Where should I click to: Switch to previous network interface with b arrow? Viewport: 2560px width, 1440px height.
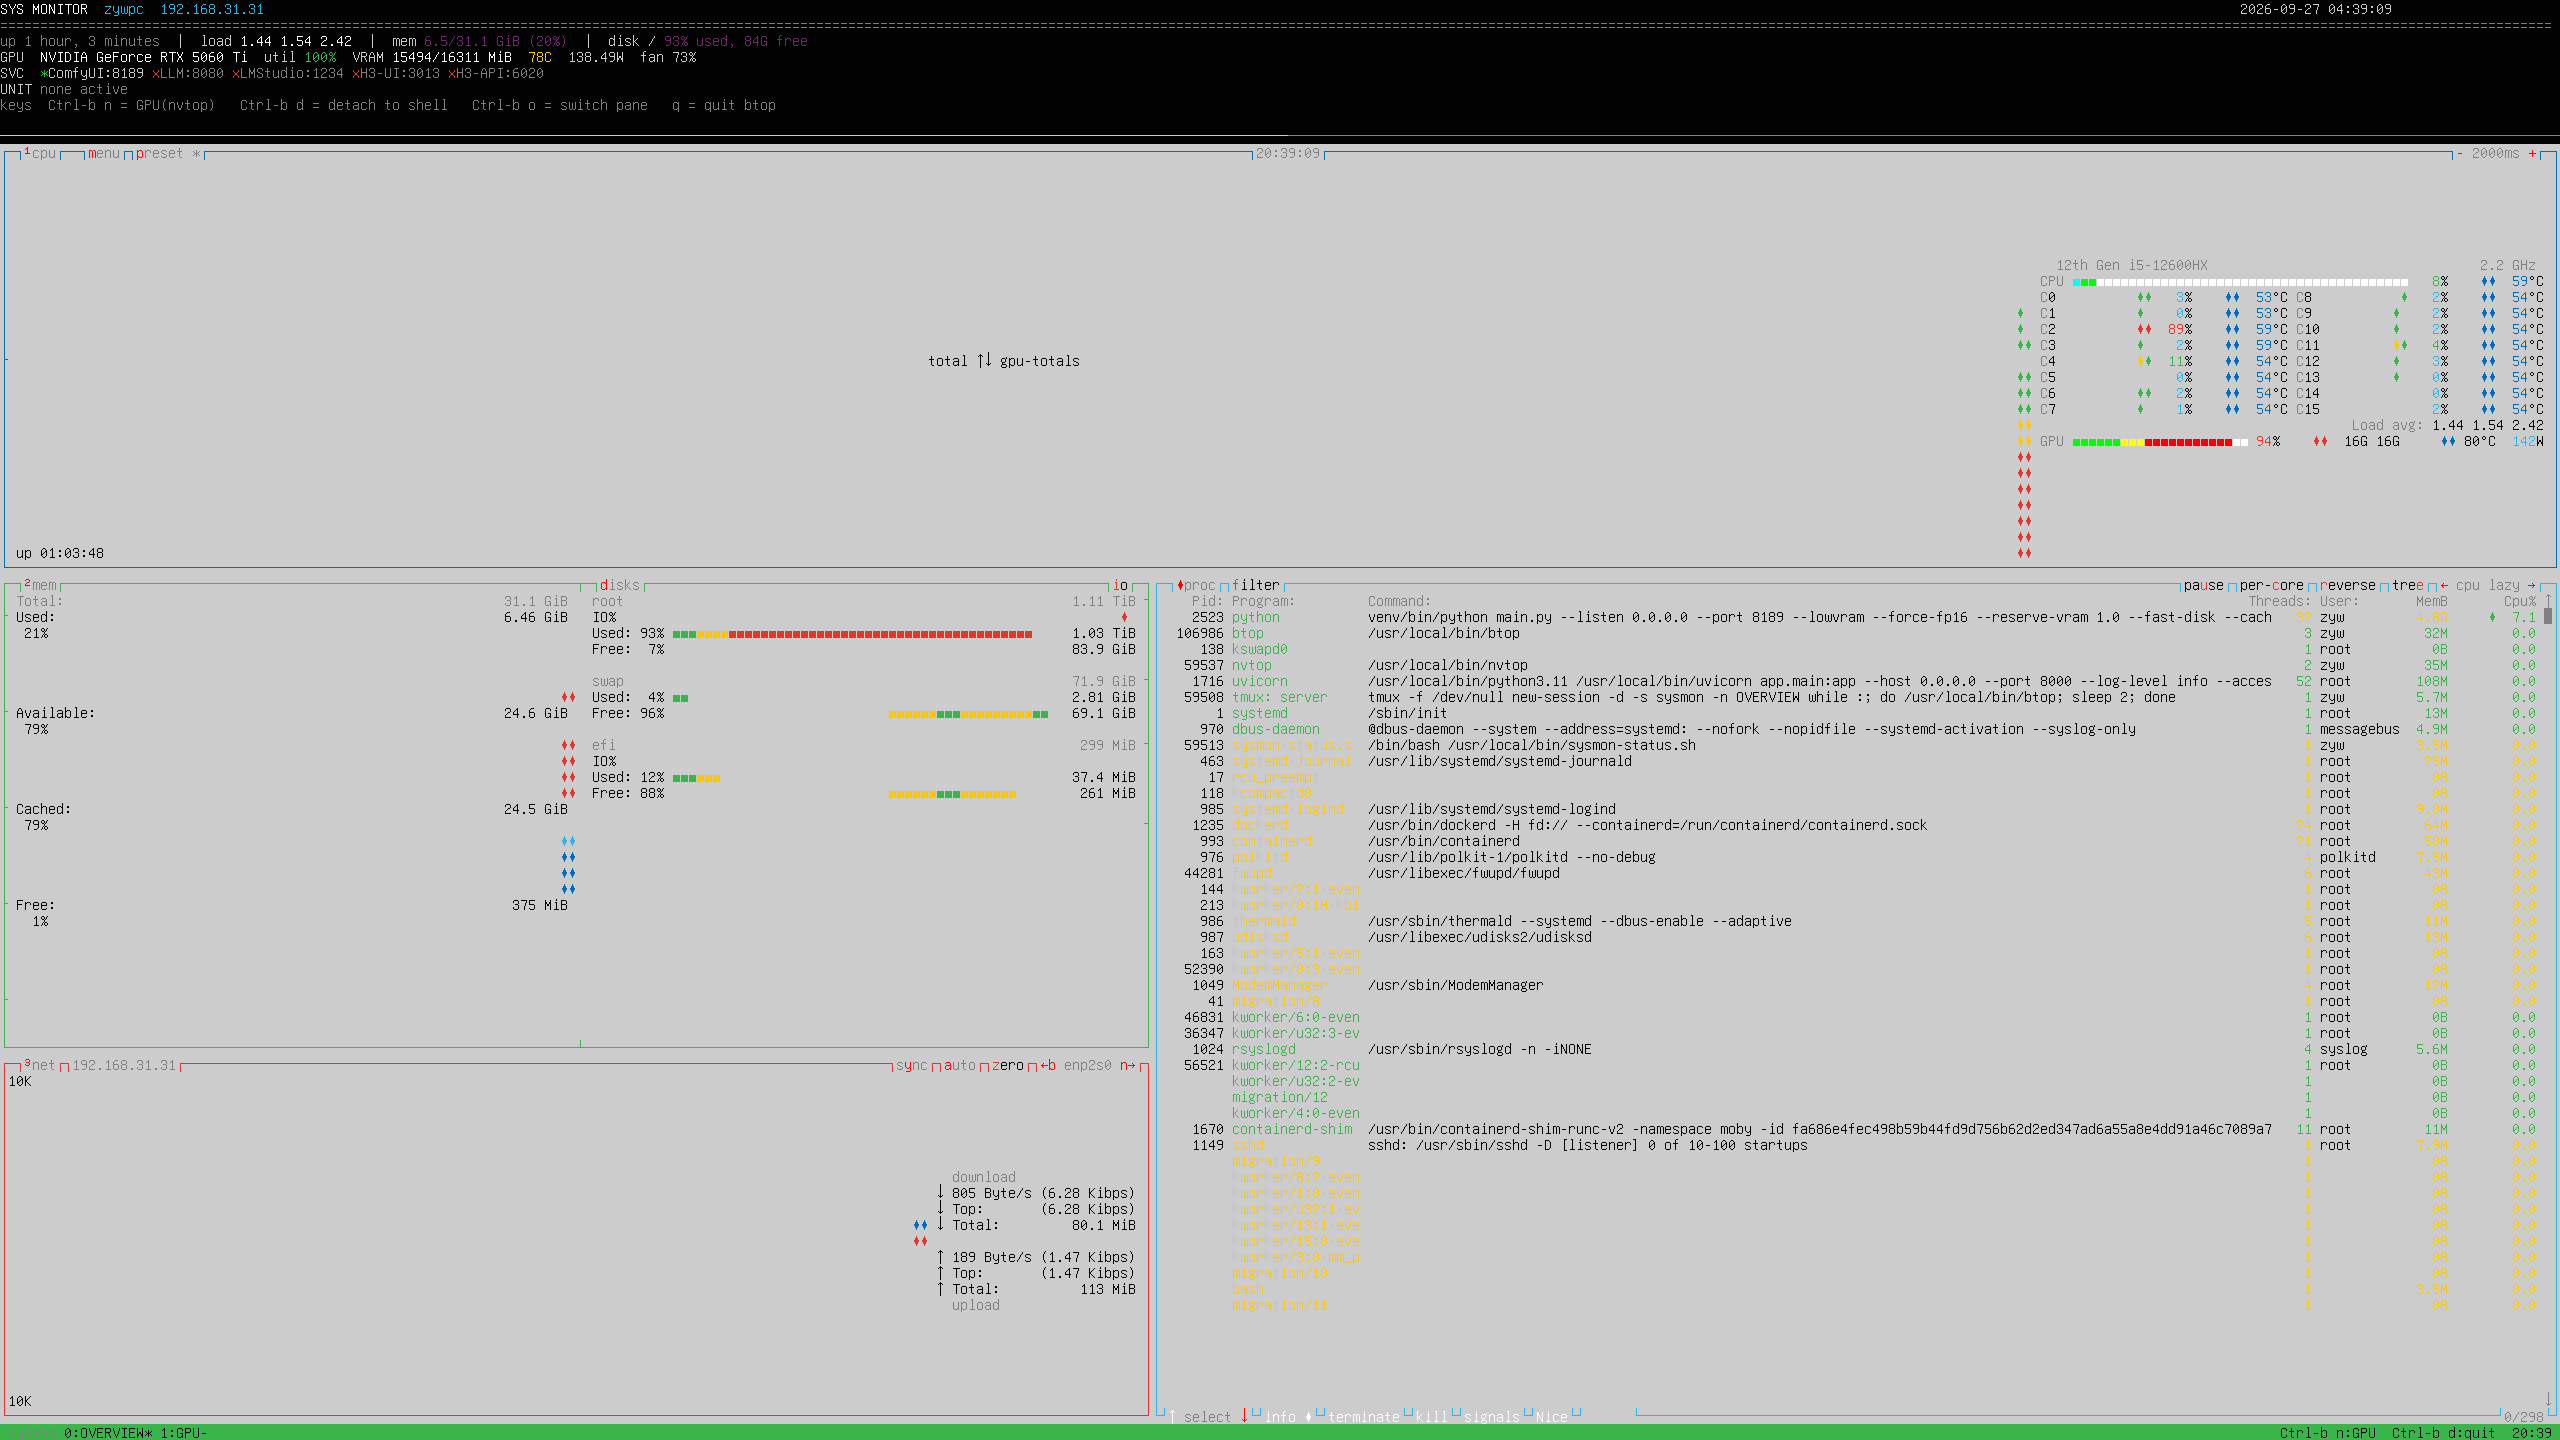tap(1048, 1065)
